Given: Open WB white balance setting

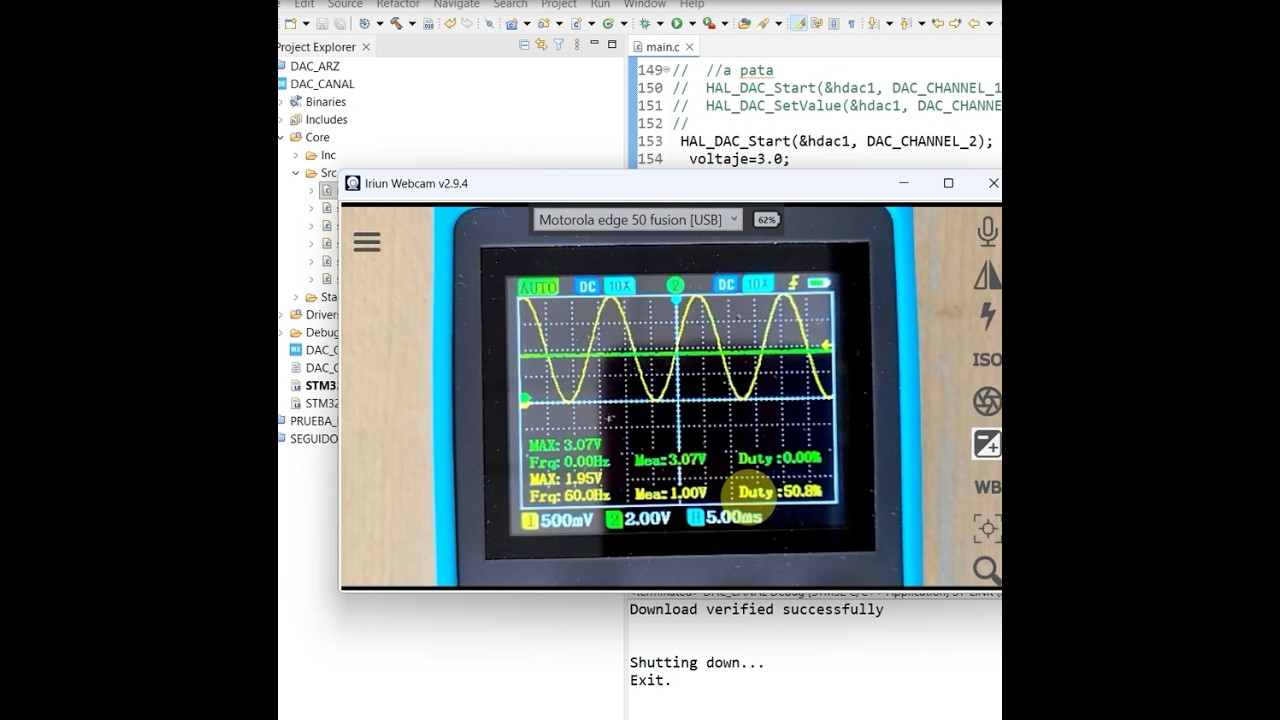Looking at the screenshot, I should click(987, 487).
